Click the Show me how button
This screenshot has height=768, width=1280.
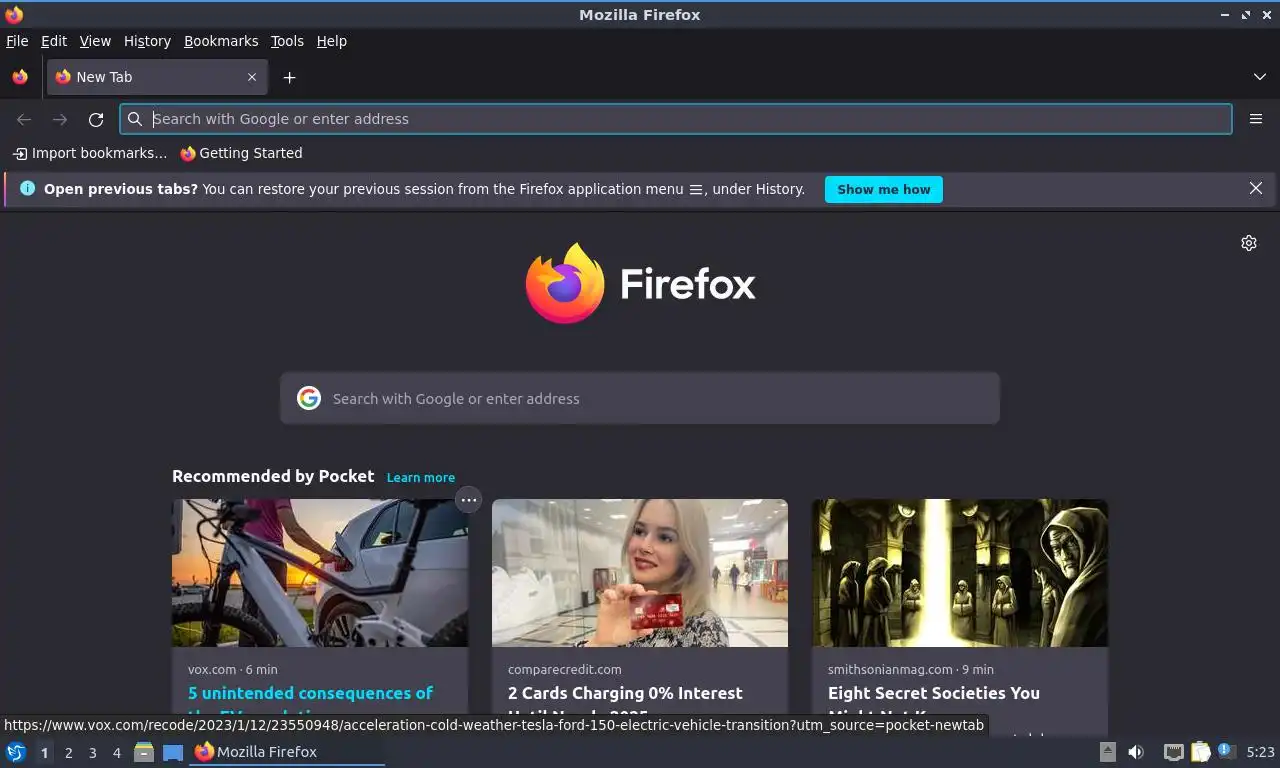click(884, 189)
